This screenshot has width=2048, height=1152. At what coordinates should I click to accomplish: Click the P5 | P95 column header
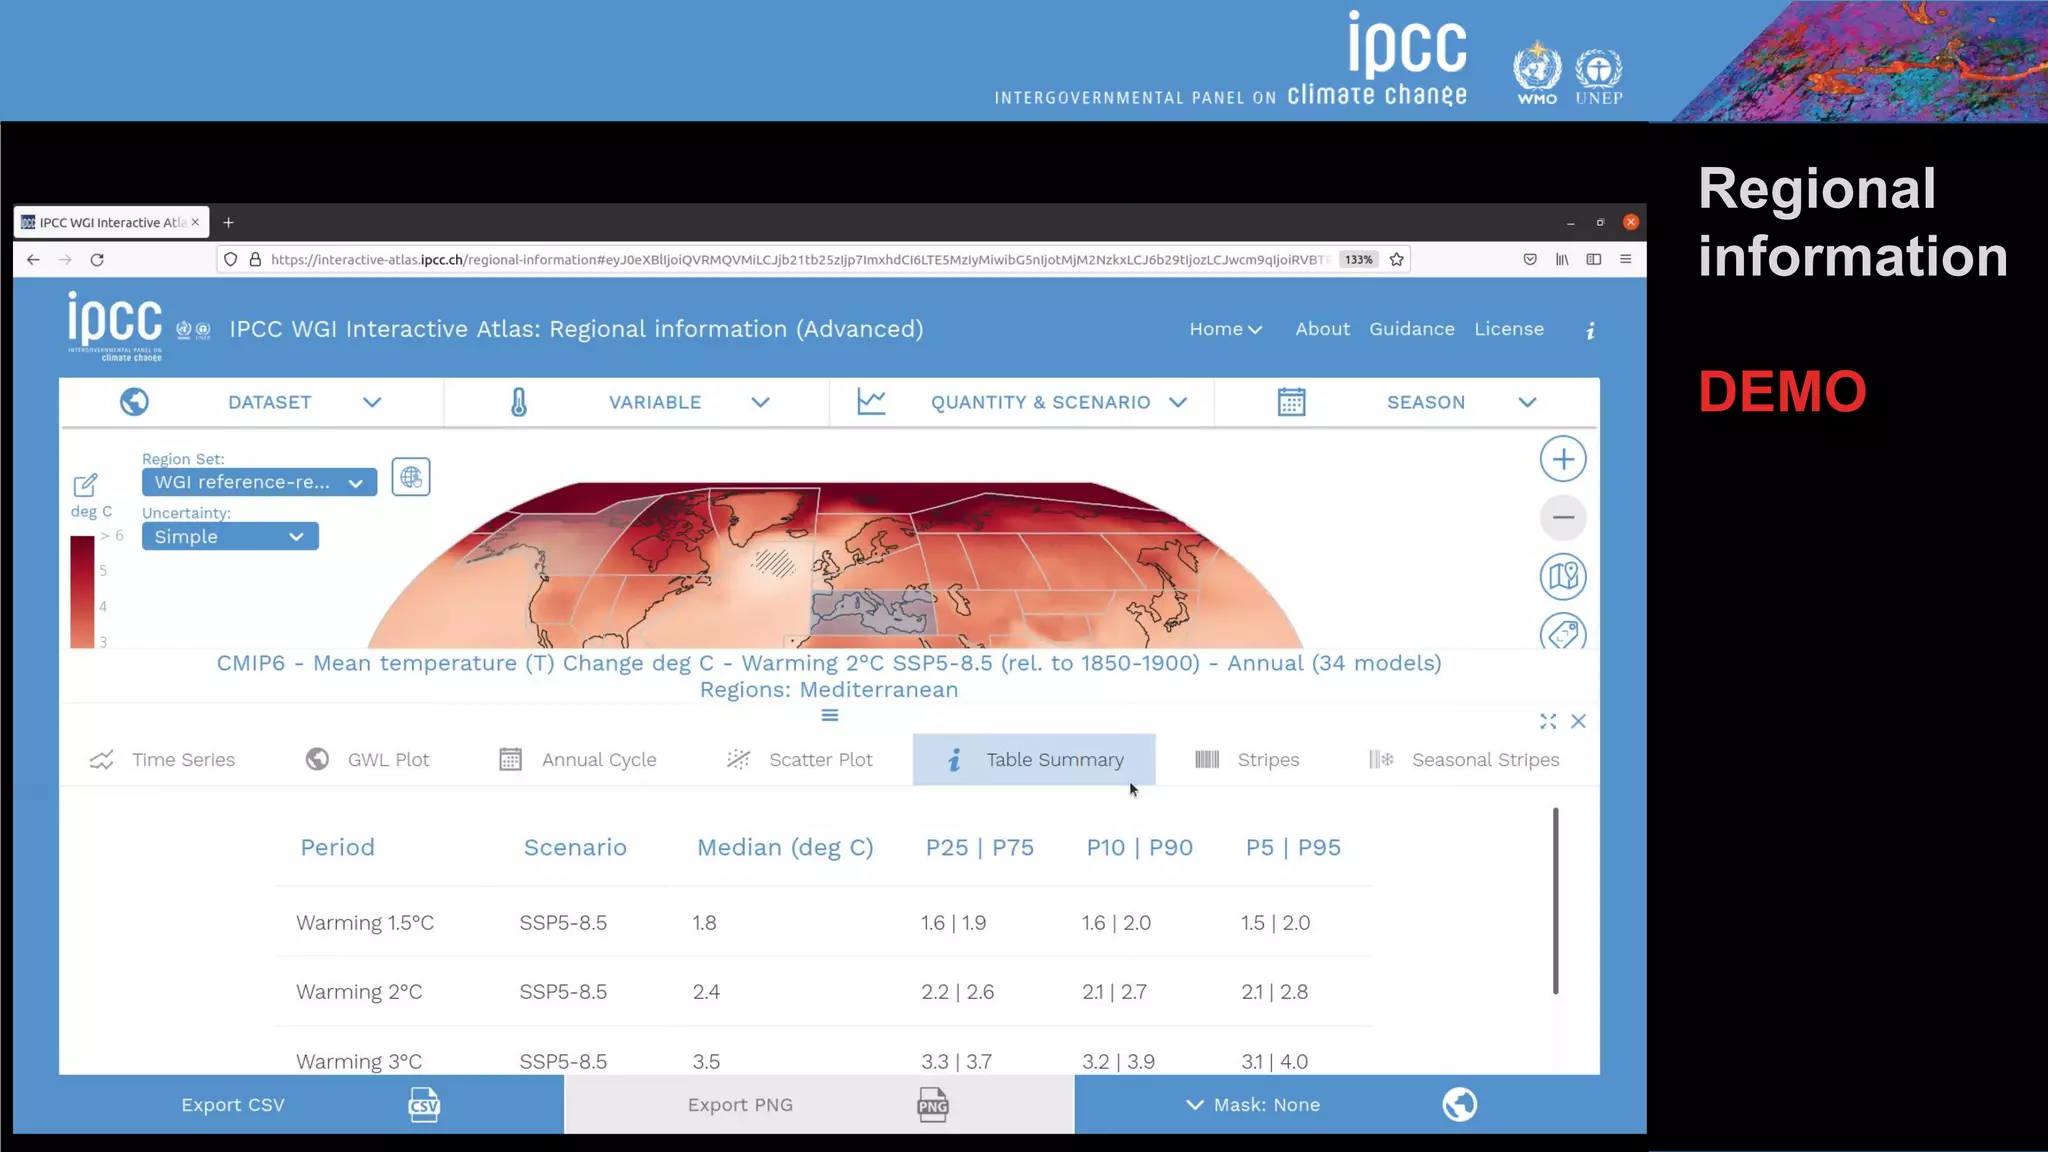pos(1293,848)
